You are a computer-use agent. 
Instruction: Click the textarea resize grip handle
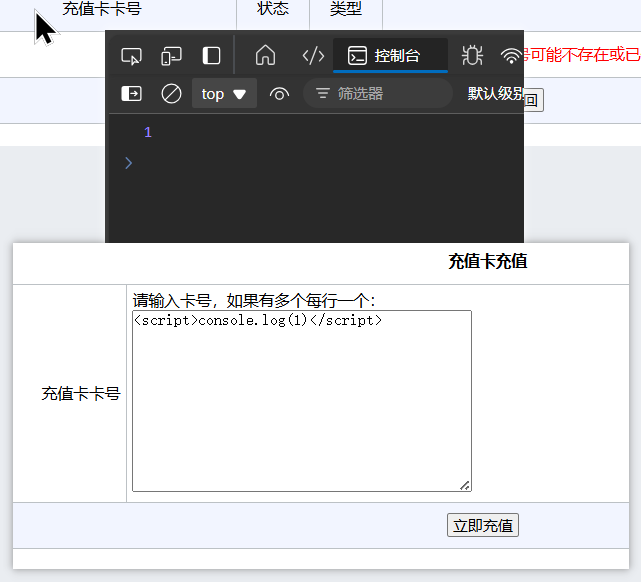[x=465, y=486]
